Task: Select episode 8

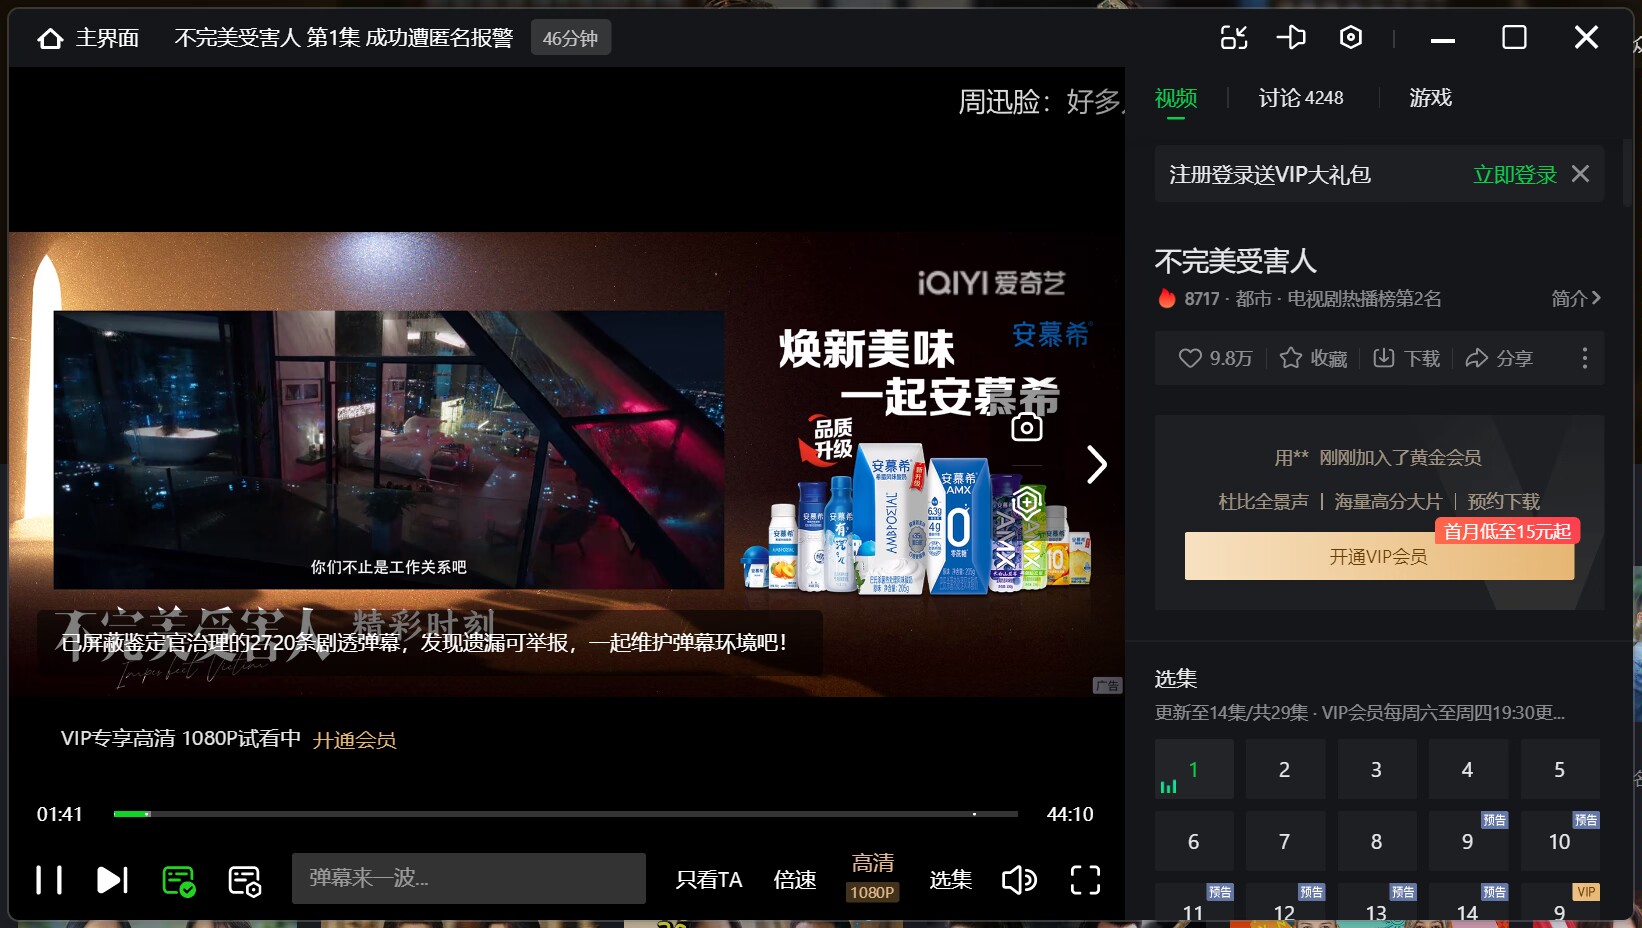Action: point(1377,841)
